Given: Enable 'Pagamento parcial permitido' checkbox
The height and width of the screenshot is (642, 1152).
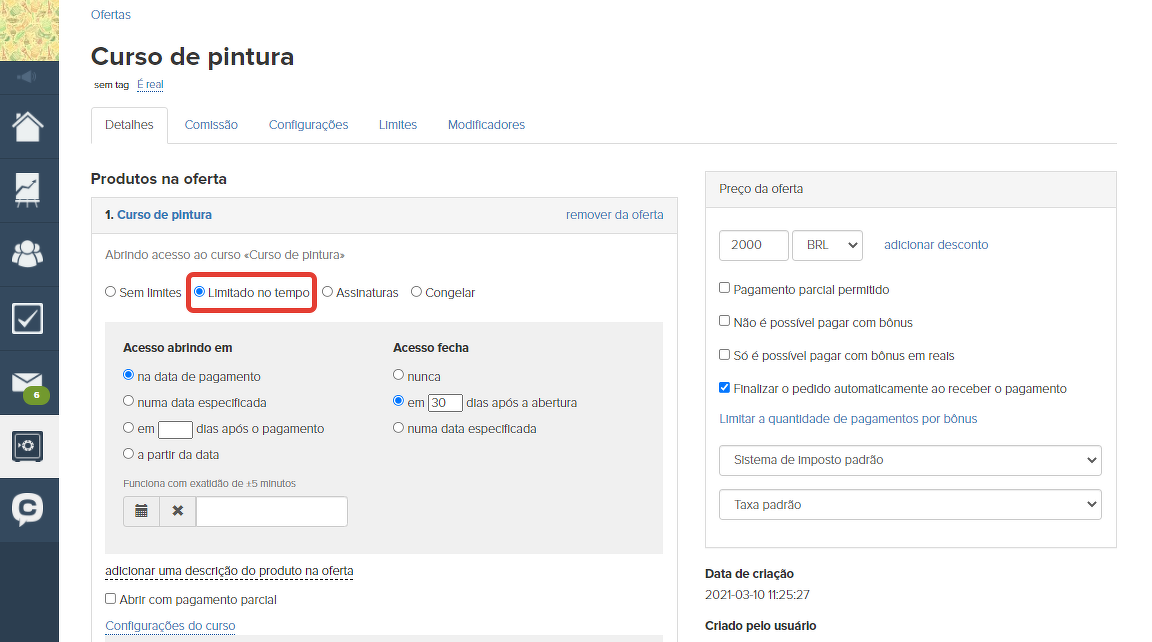Looking at the screenshot, I should click(x=725, y=289).
